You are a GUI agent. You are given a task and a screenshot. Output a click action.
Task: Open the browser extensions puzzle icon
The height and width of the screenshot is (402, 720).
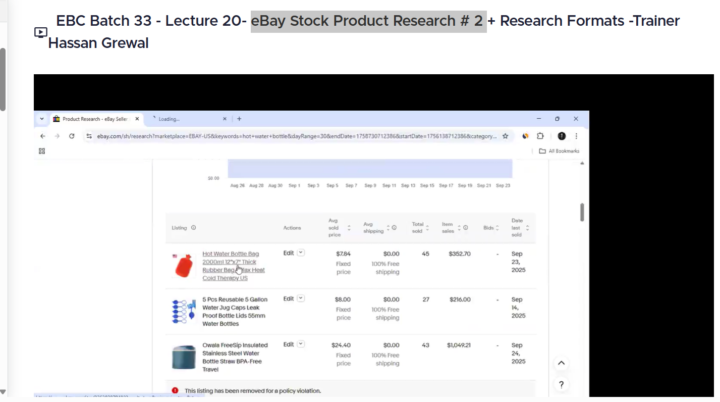tap(540, 135)
